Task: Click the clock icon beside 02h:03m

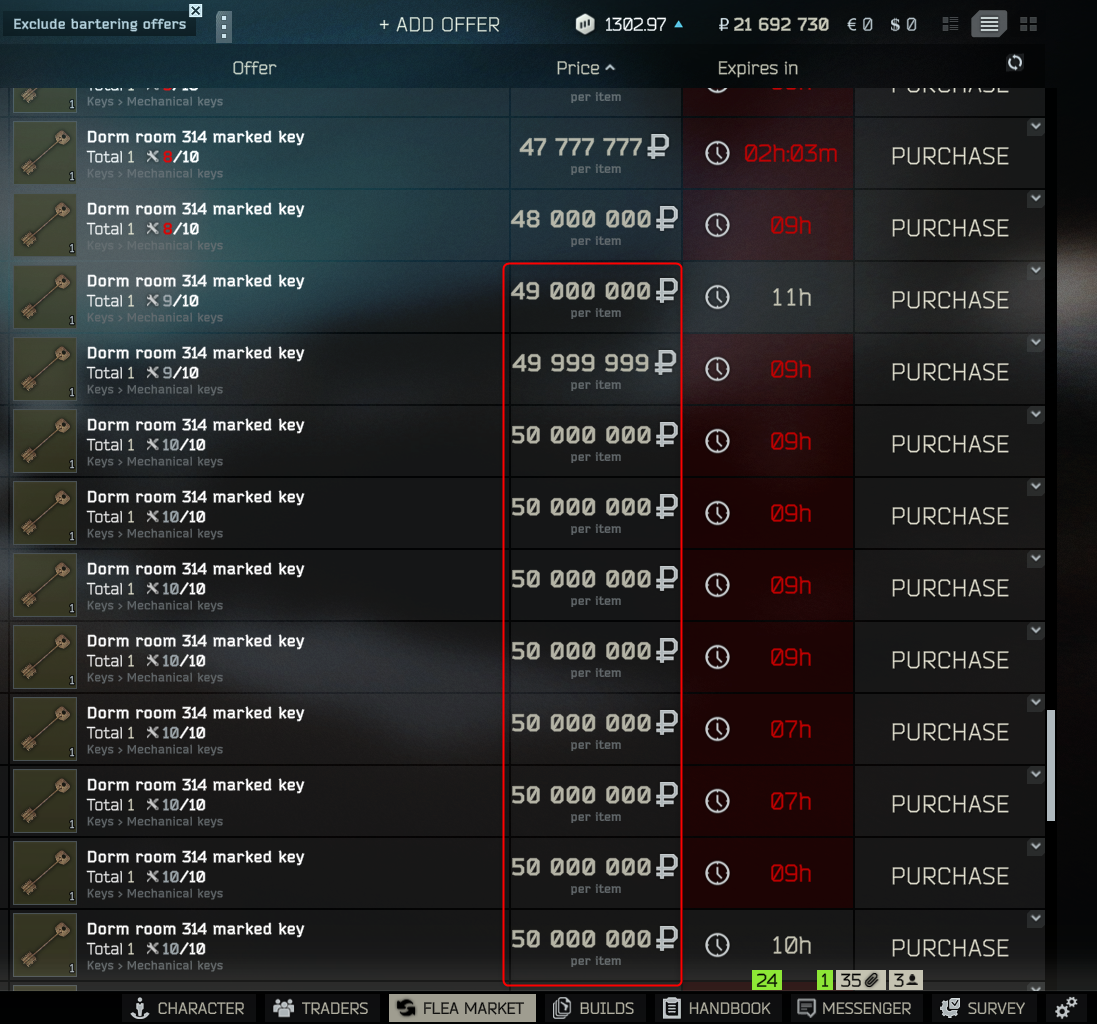Action: pyautogui.click(x=717, y=153)
